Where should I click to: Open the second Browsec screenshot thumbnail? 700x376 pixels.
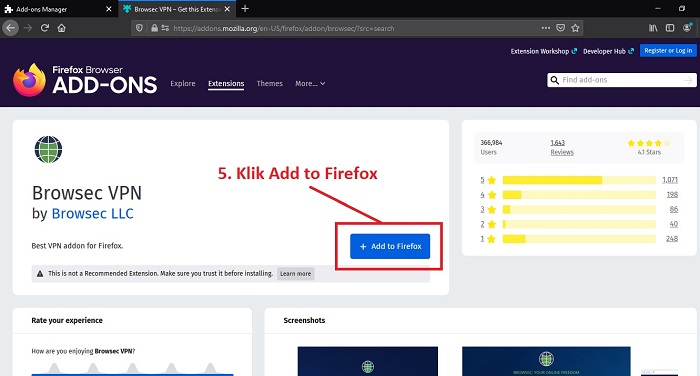pyautogui.click(x=546, y=361)
